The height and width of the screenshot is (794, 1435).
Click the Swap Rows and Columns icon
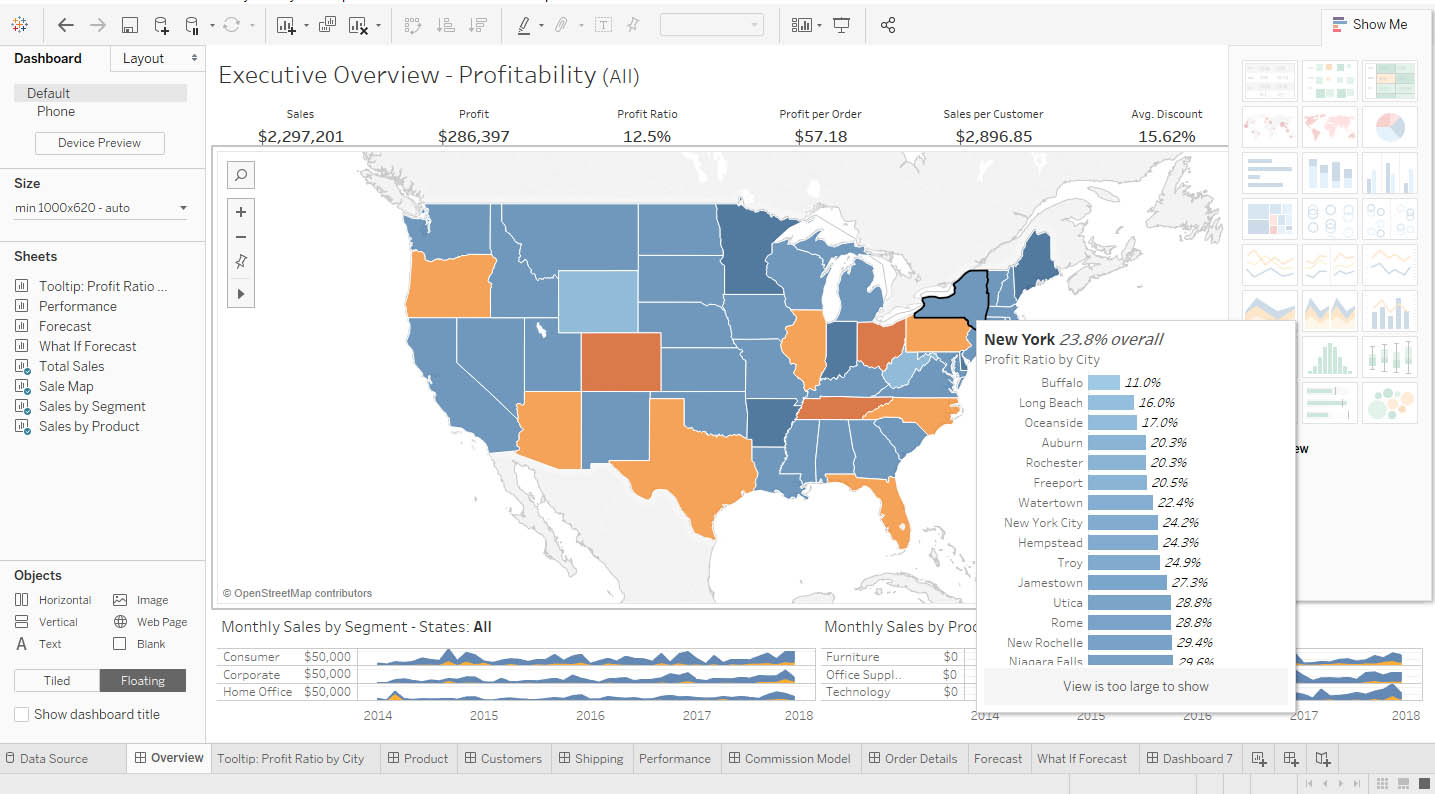pyautogui.click(x=413, y=25)
